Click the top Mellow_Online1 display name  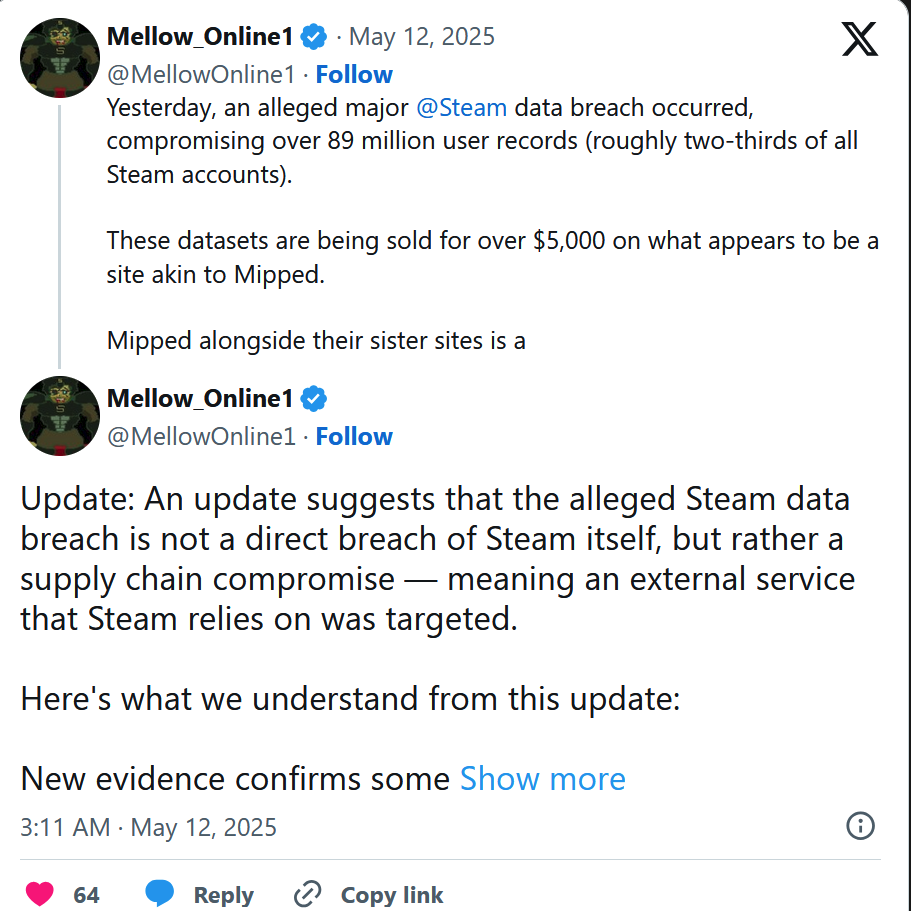200,37
